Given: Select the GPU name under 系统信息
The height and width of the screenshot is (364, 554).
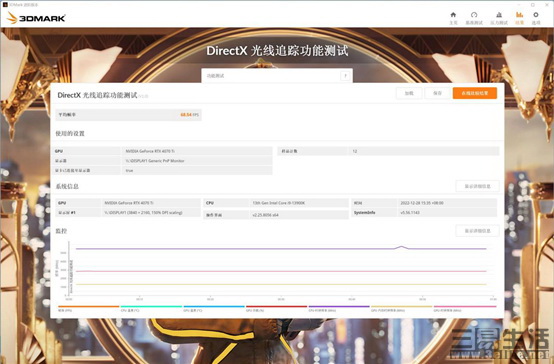Looking at the screenshot, I should tap(129, 203).
